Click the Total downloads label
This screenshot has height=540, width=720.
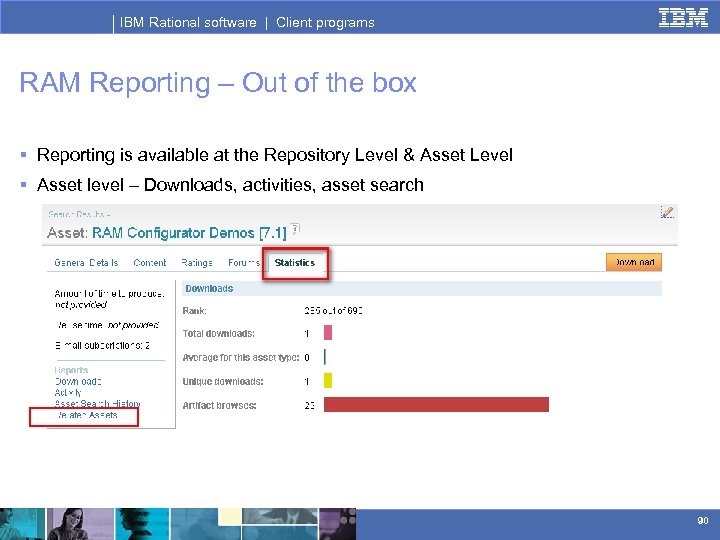click(219, 333)
